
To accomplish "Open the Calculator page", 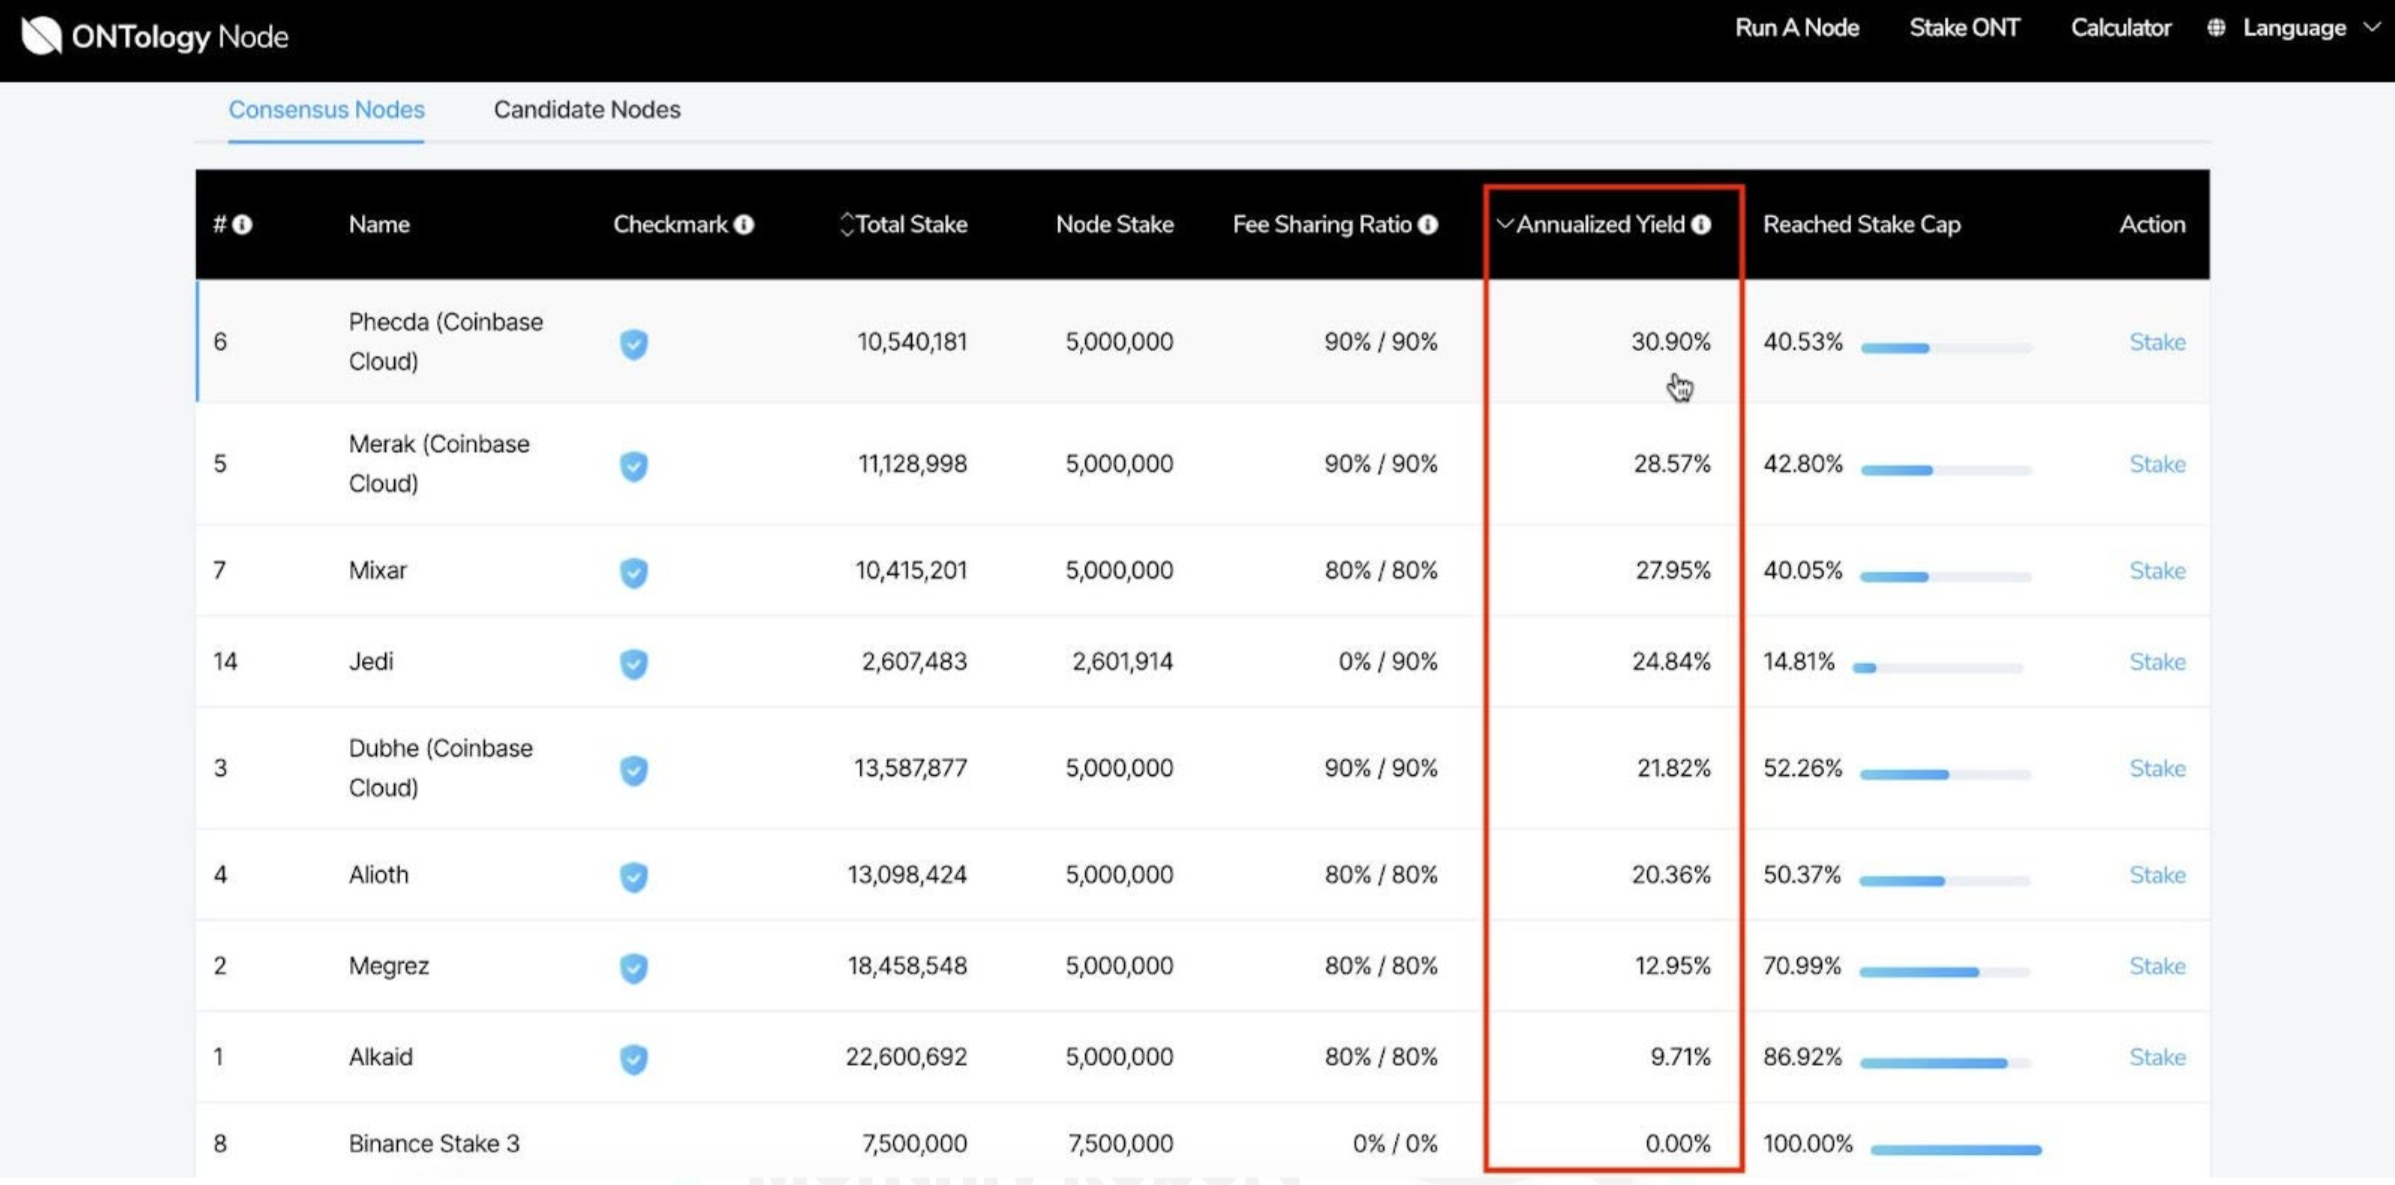I will click(x=2120, y=28).
